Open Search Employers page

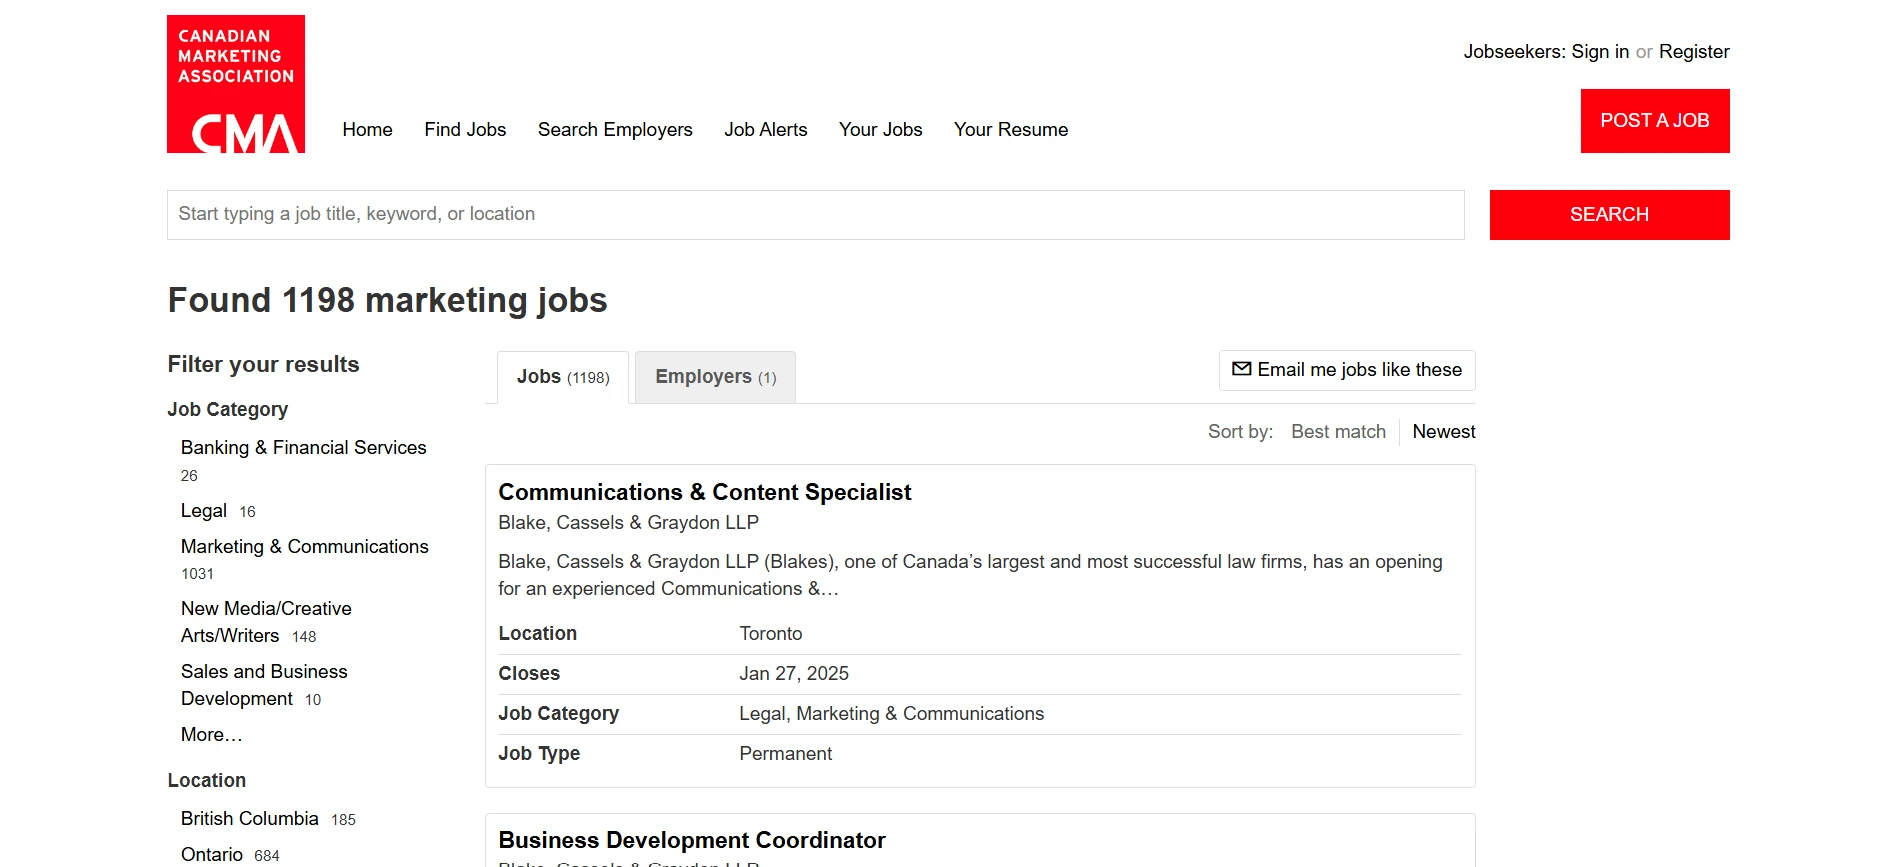point(615,129)
